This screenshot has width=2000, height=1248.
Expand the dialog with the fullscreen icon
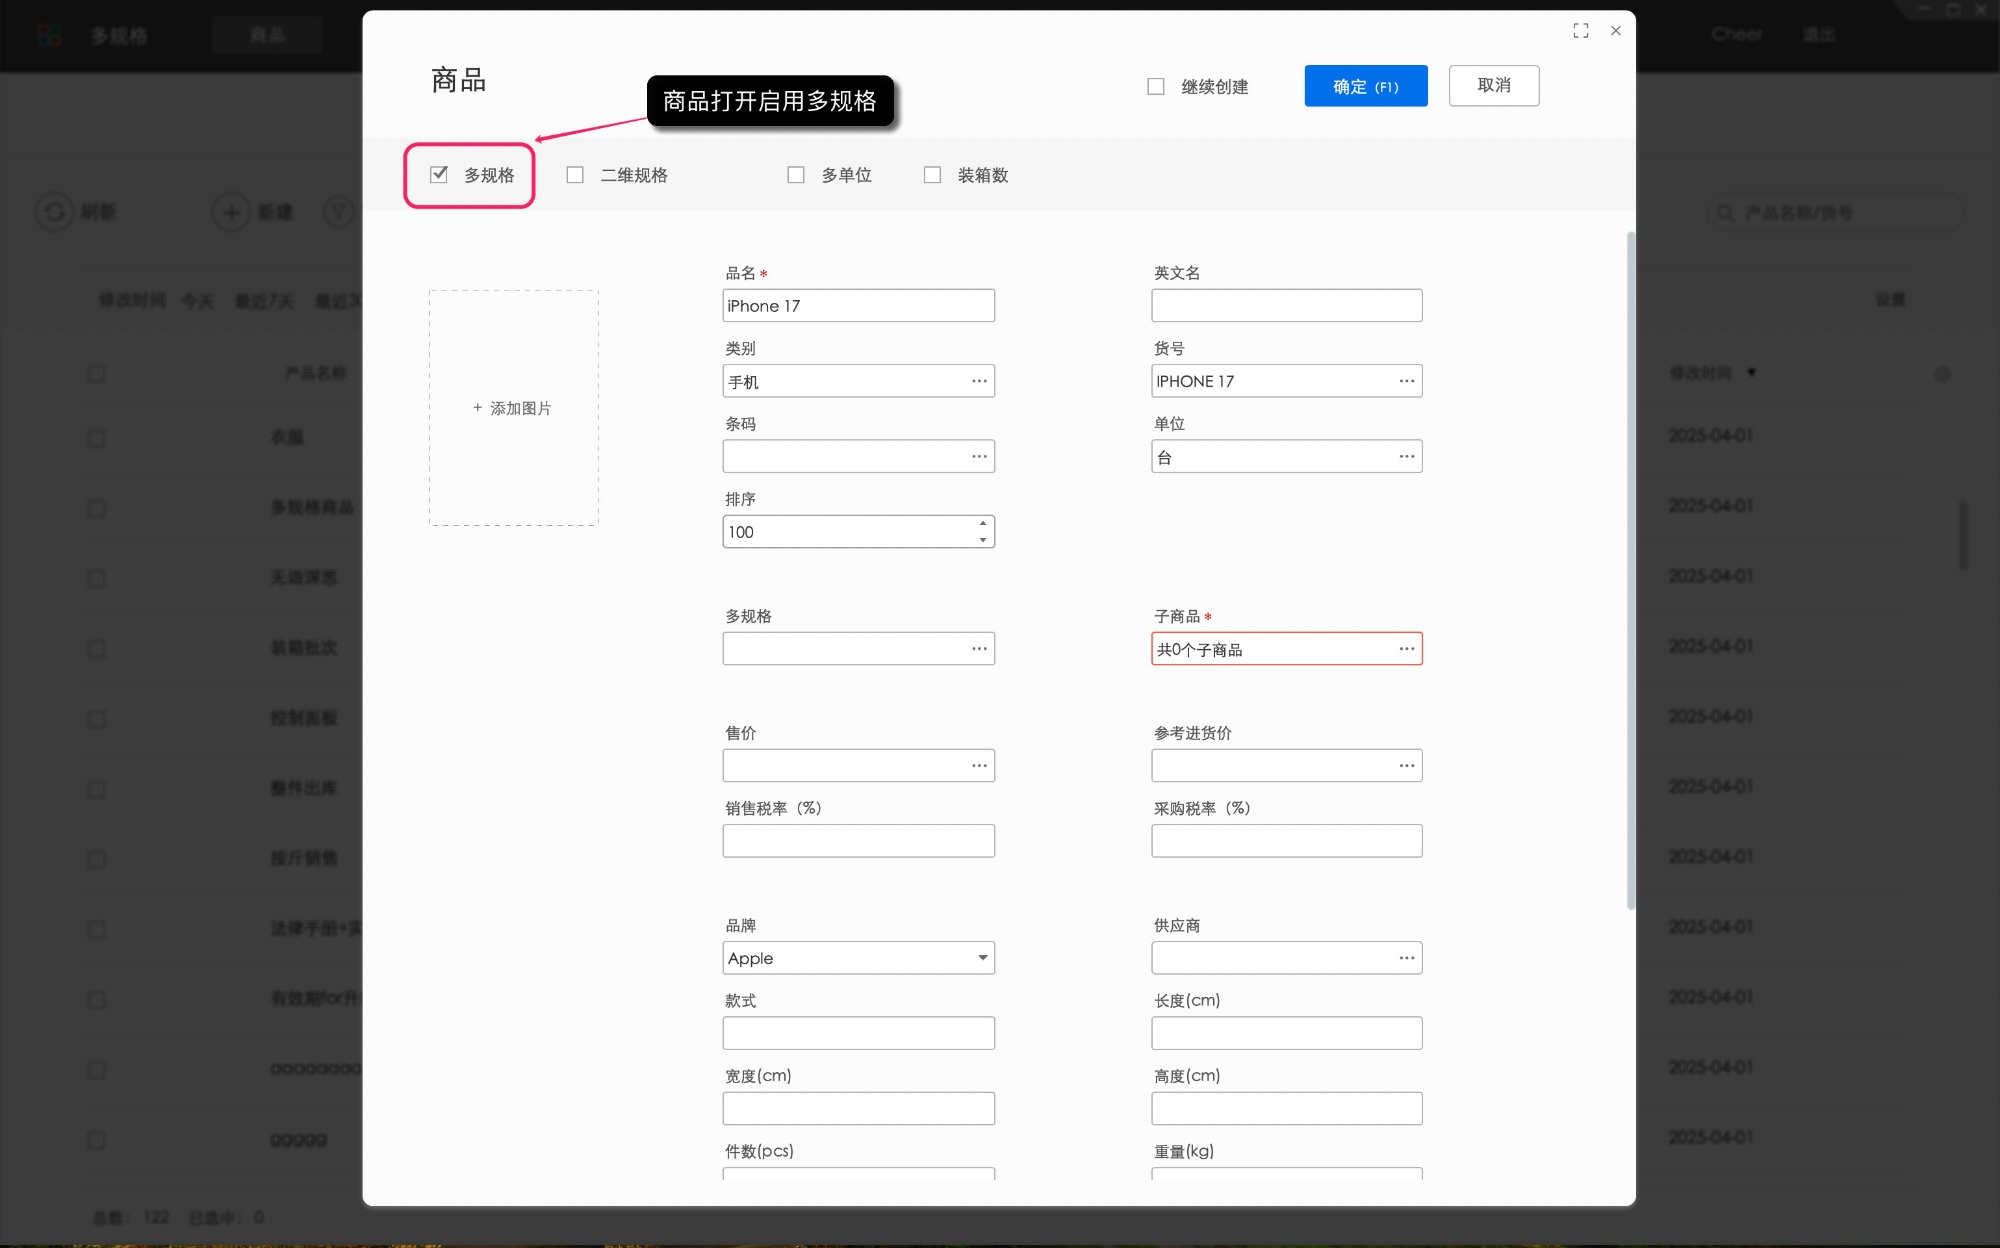pos(1580,31)
